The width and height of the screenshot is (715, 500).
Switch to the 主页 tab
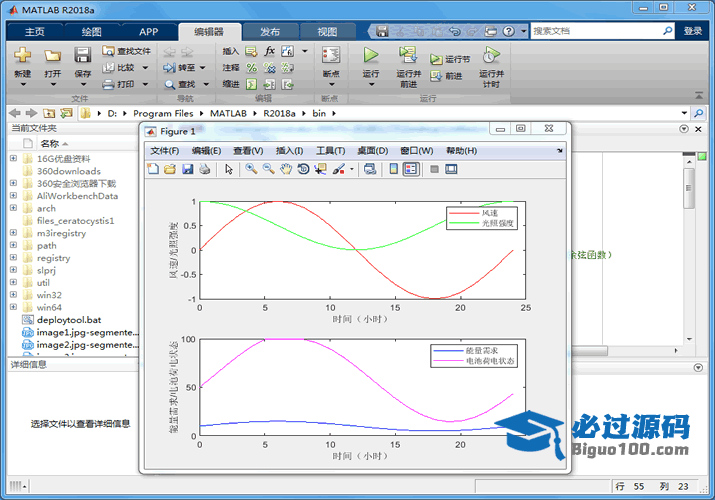(35, 31)
